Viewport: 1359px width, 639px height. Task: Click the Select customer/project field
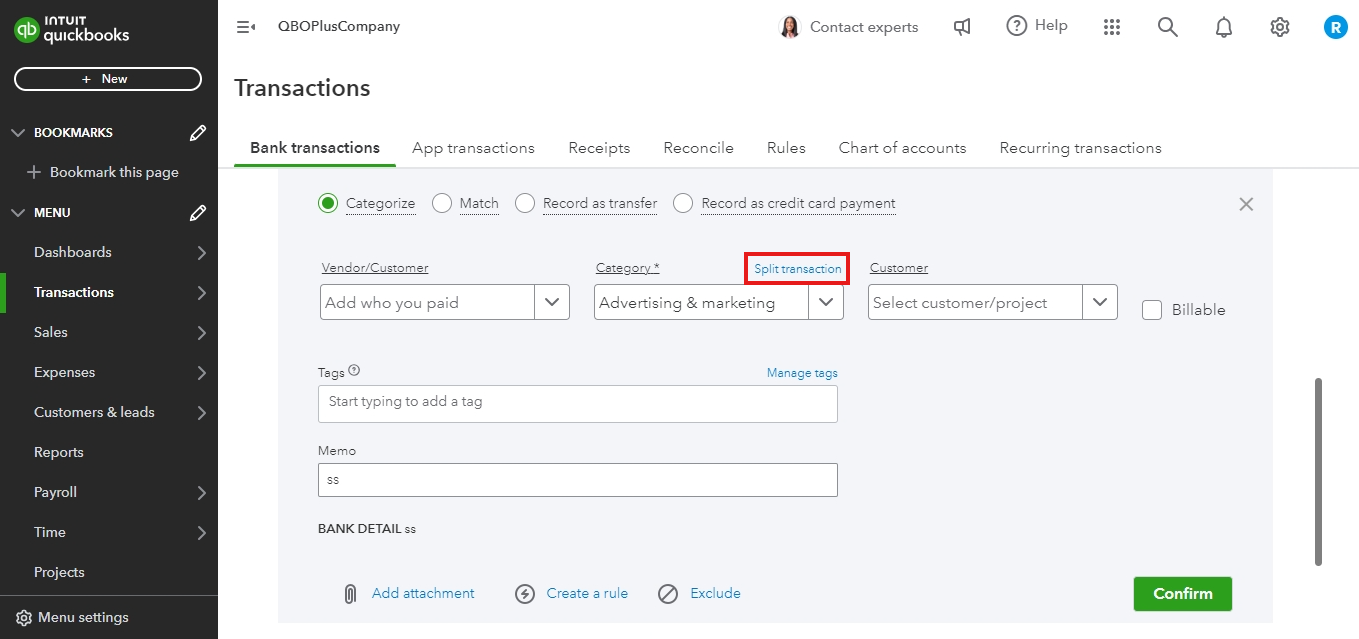pos(976,303)
